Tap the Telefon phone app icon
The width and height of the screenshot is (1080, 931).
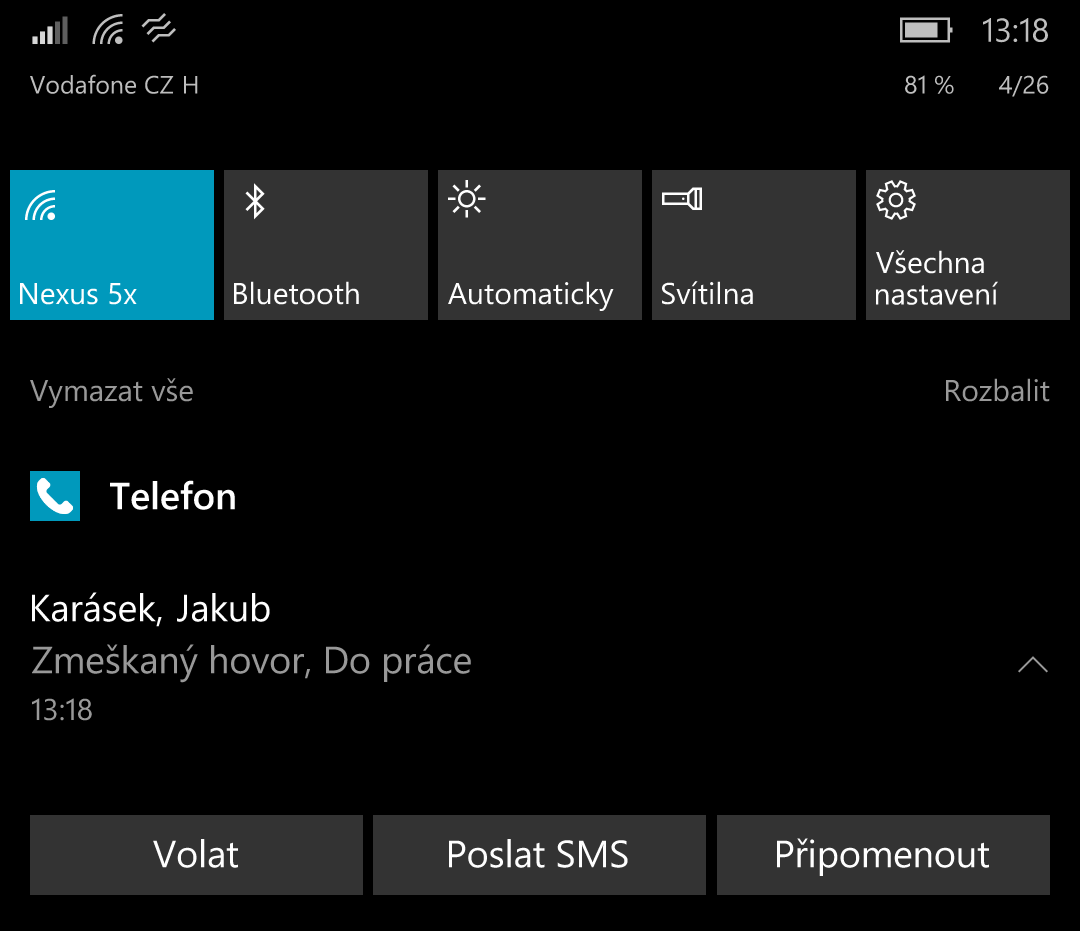[x=55, y=496]
